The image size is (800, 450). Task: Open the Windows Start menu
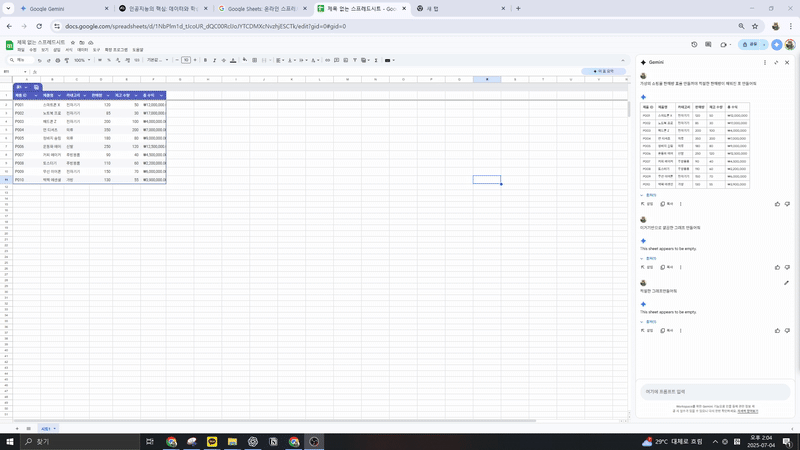pos(10,442)
